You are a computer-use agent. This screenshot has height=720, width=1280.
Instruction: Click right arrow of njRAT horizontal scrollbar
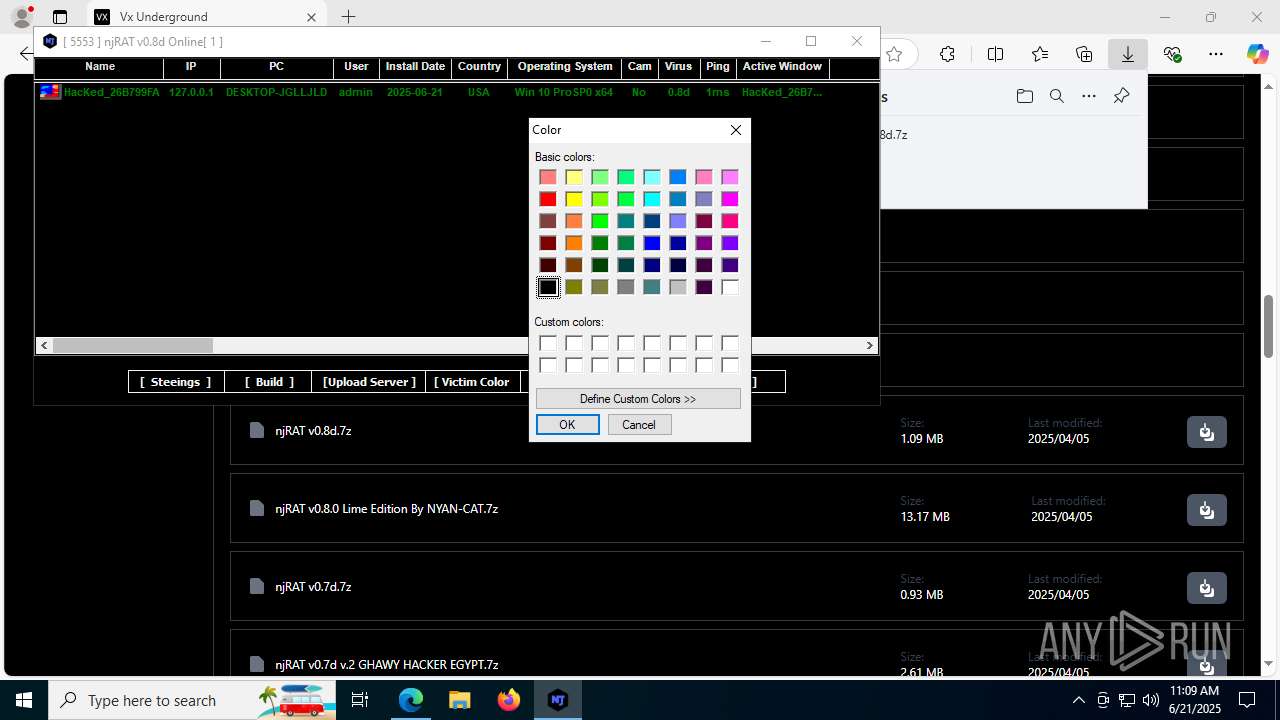(870, 345)
